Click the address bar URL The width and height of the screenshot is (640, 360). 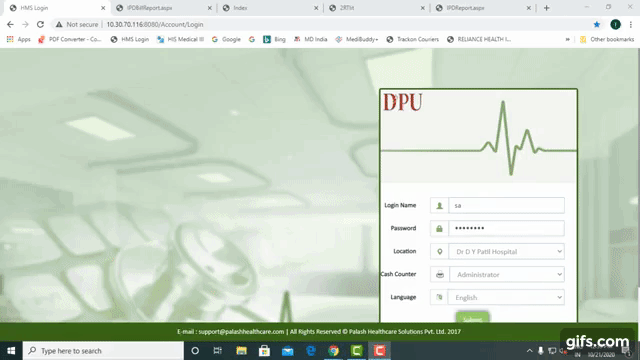(155, 24)
